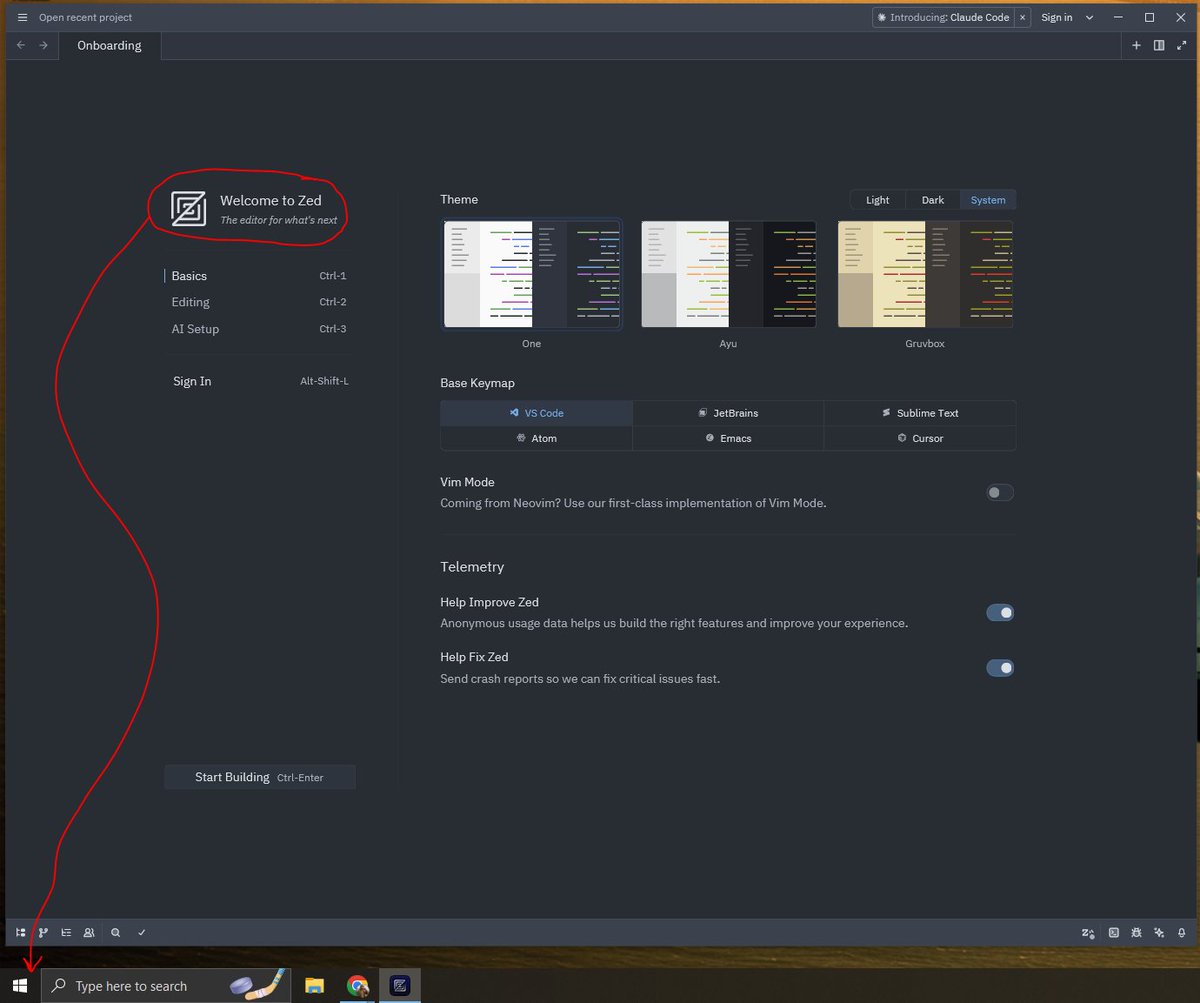This screenshot has height=1003, width=1200.
Task: Choose Cursor base keymap
Action: pyautogui.click(x=920, y=438)
